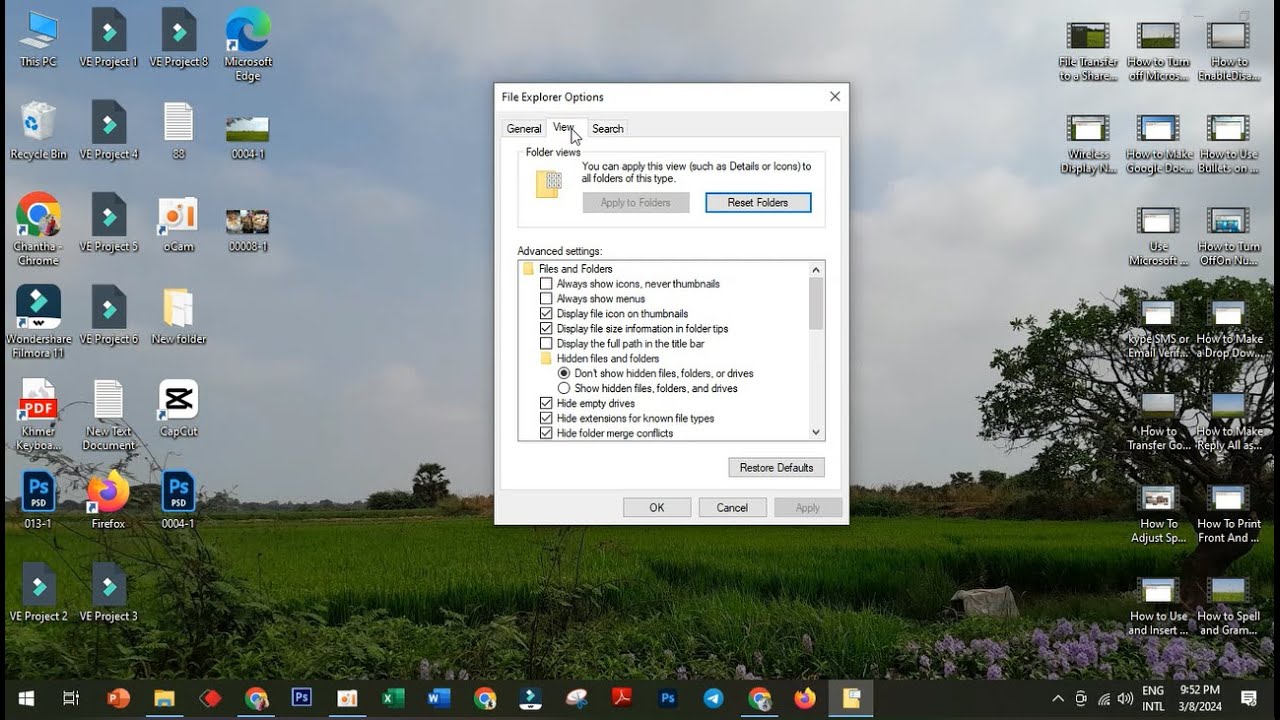This screenshot has width=1280, height=720.
Task: Enable Display the full path in title bar
Action: 546,344
